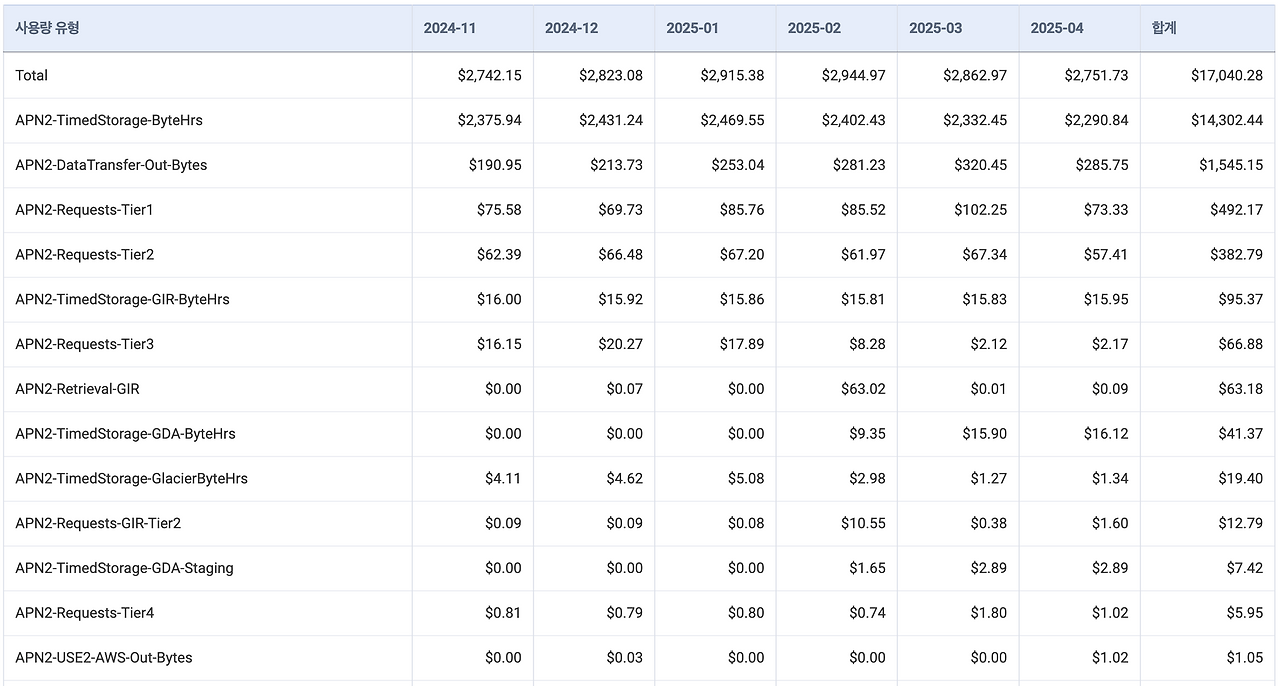Click the 2024-11 column header

[x=450, y=28]
